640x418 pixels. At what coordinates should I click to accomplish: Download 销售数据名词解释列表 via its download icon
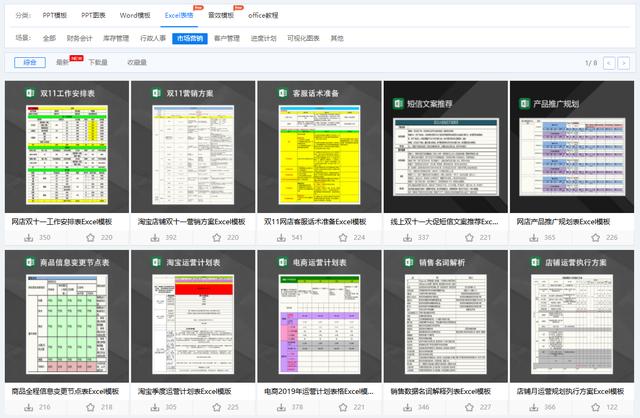click(407, 407)
